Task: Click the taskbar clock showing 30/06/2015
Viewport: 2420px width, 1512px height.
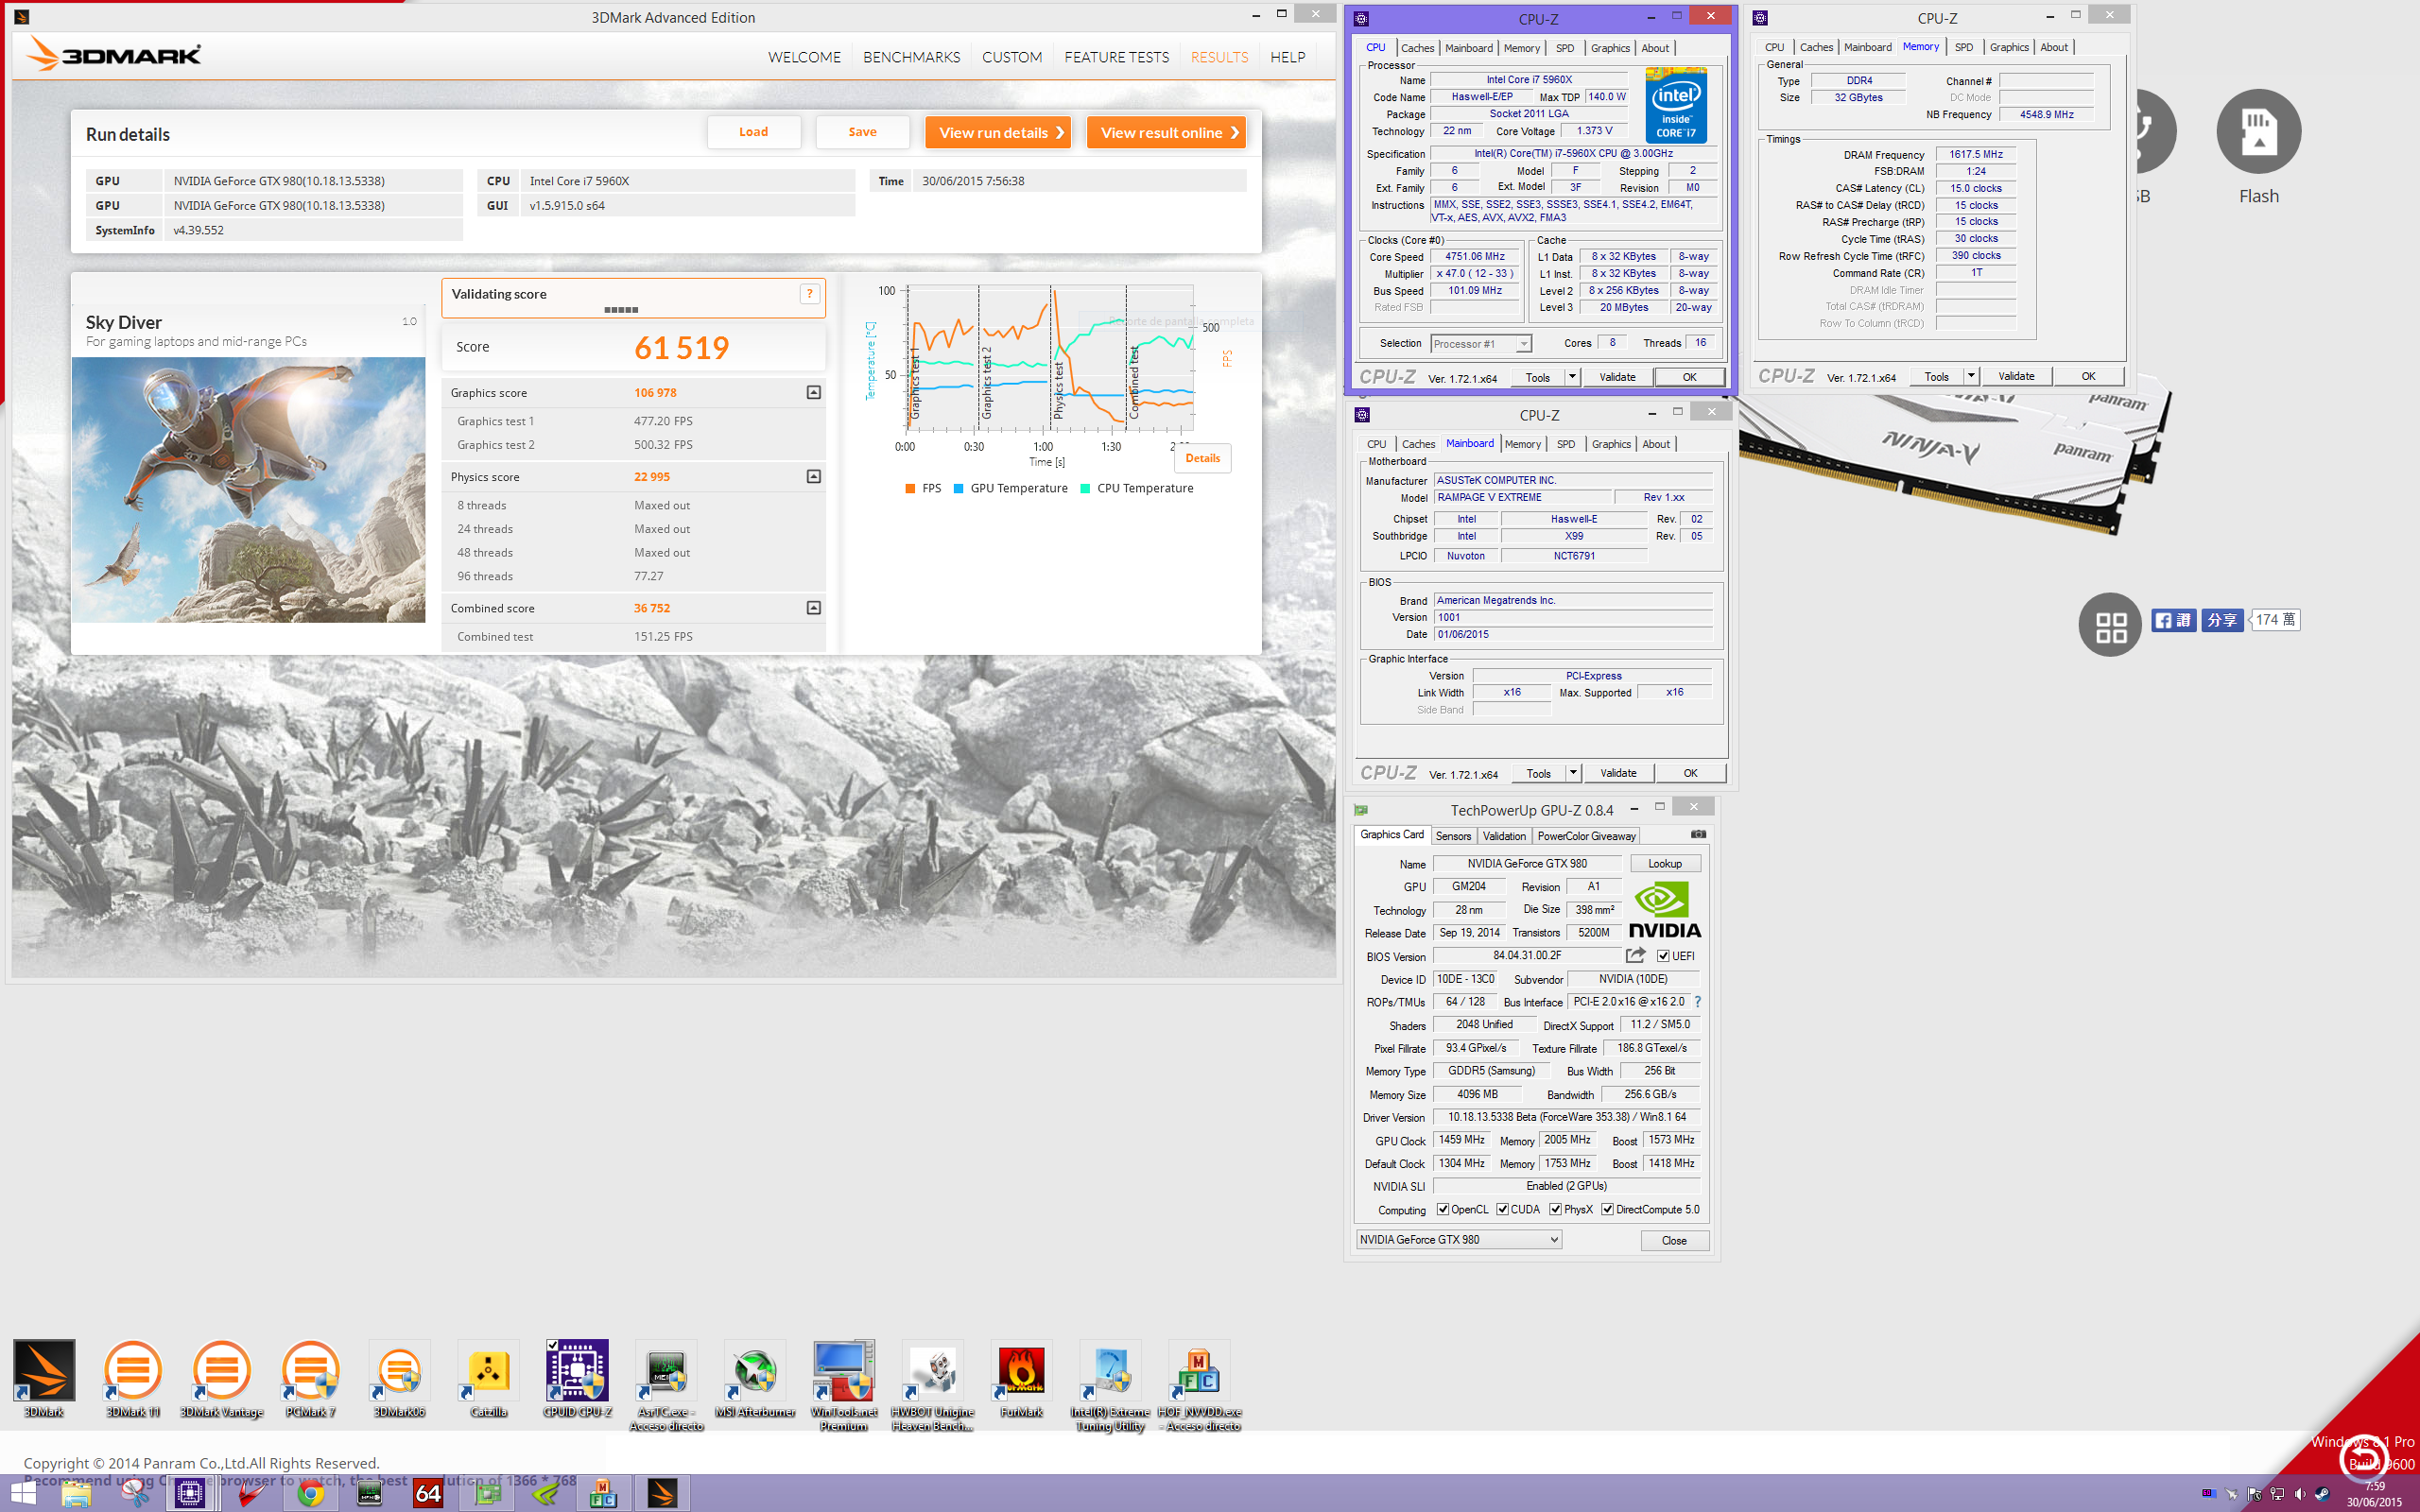Action: tap(2374, 1494)
